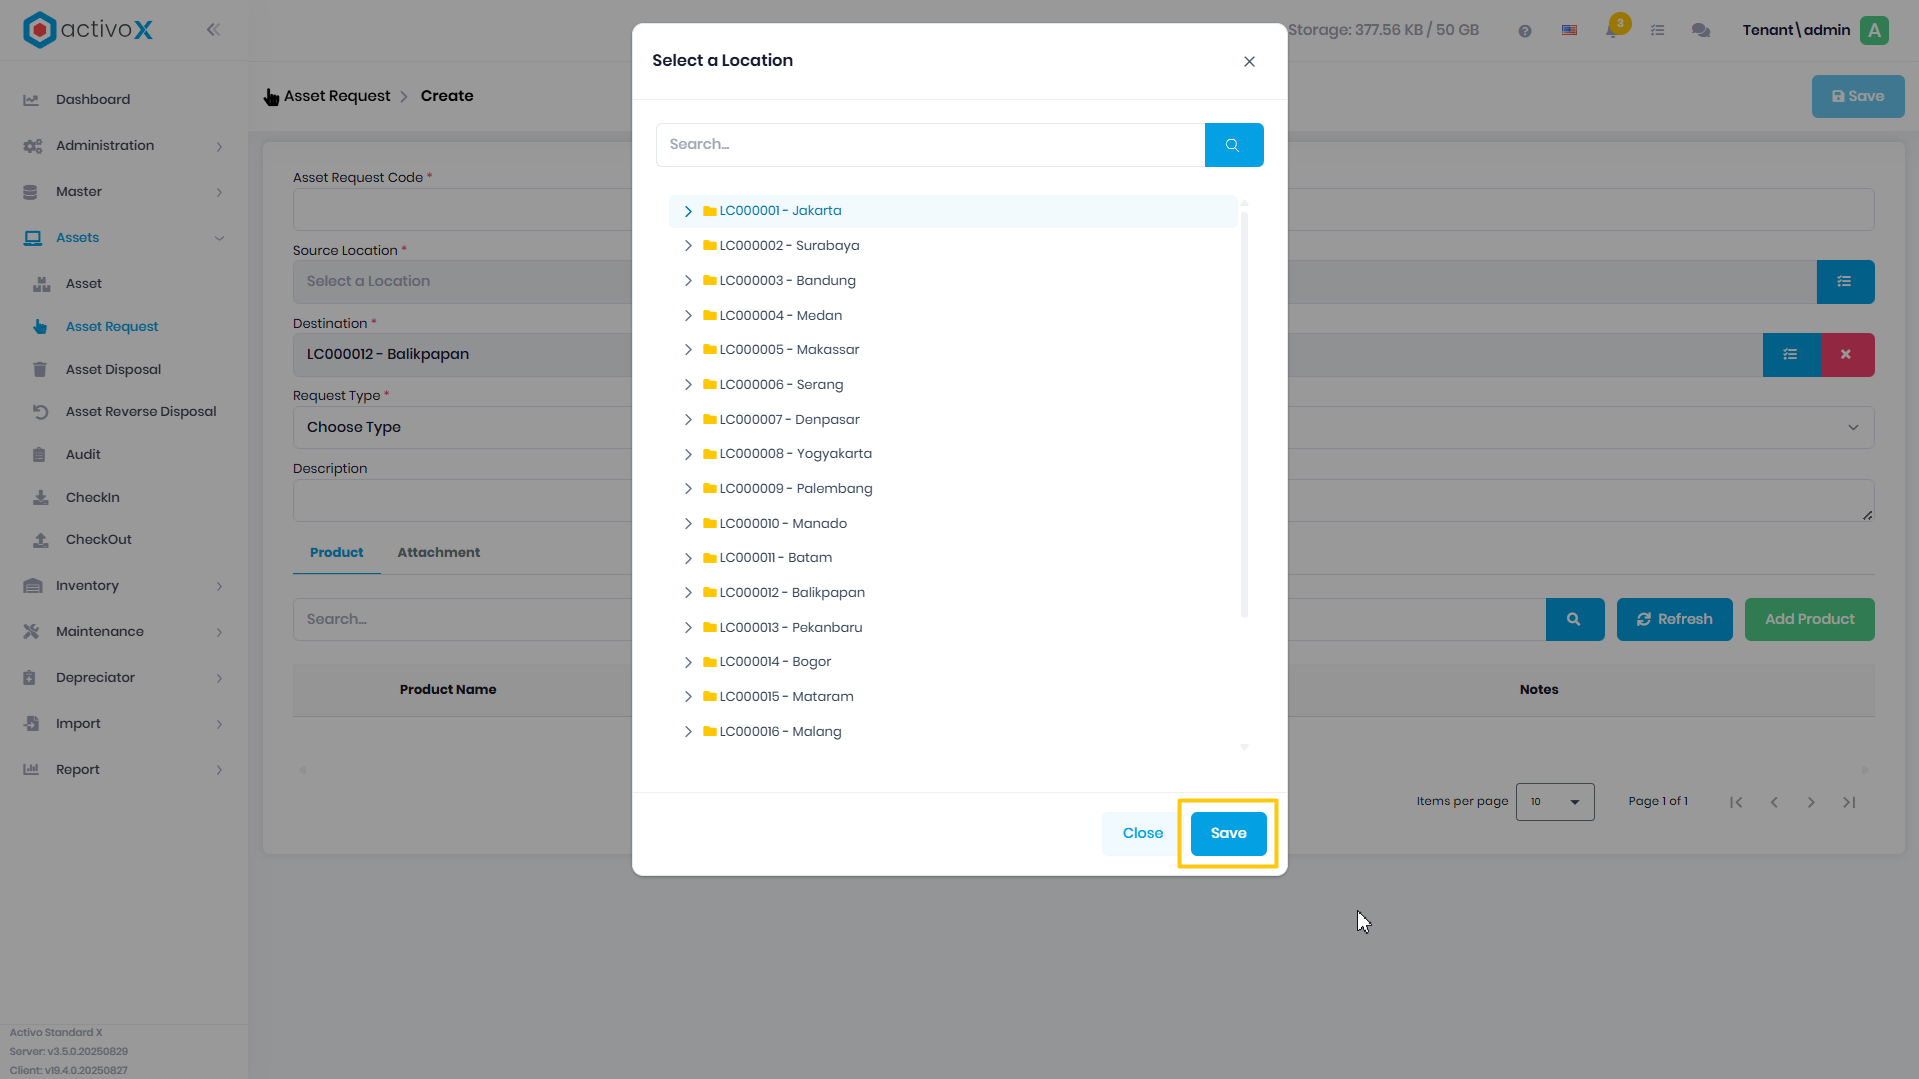Open the Request Type dropdown
The width and height of the screenshot is (1919, 1079).
pos(1083,428)
